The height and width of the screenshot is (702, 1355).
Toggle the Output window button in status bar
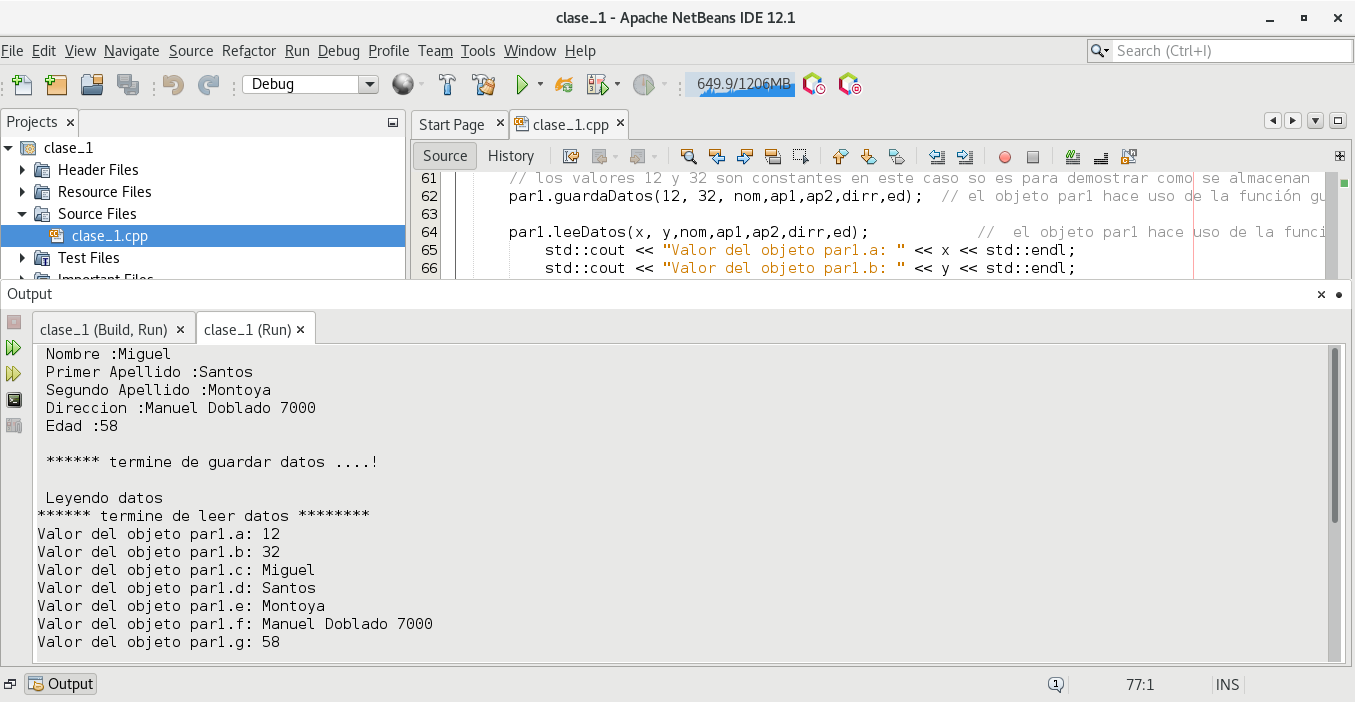[61, 684]
